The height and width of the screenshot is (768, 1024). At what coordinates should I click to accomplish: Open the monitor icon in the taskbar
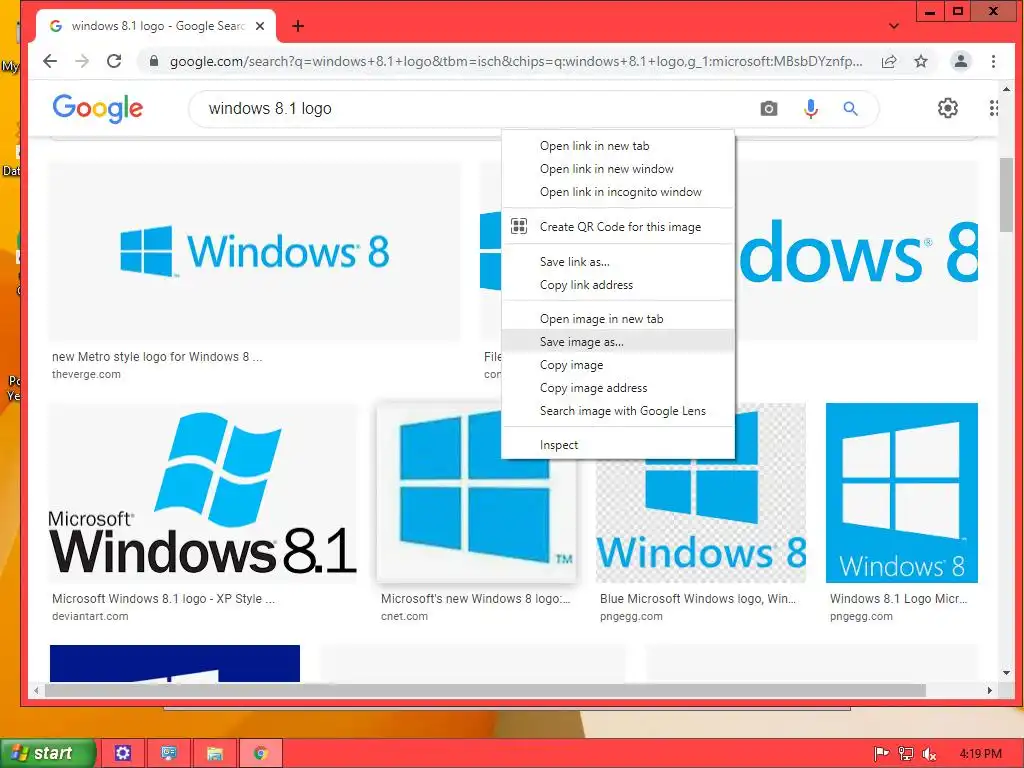coord(169,754)
